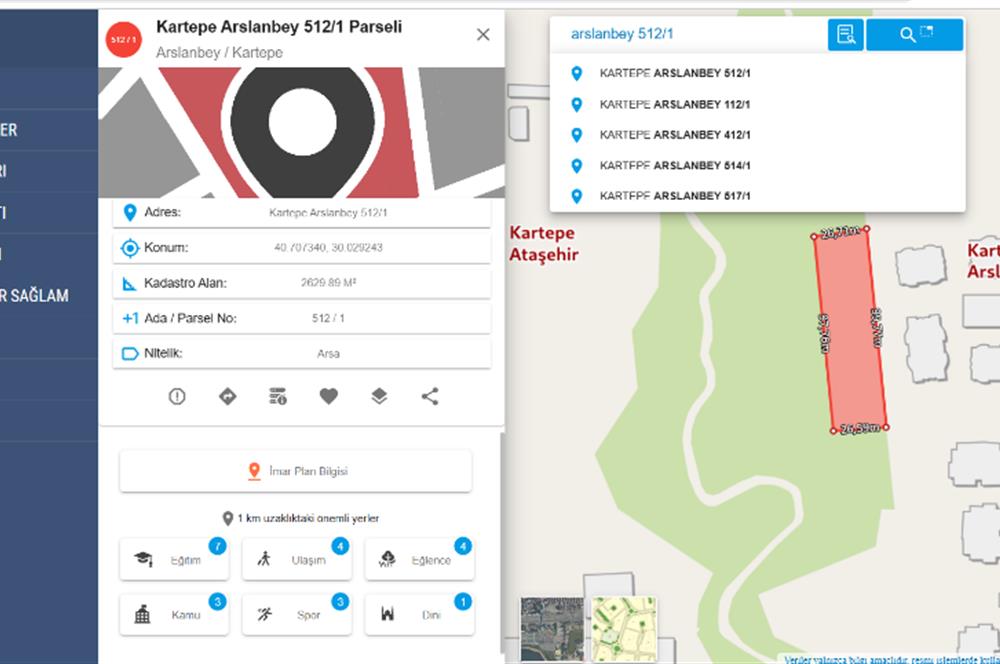This screenshot has height=664, width=1000.
Task: Open İmar Plan Bilgisi button
Action: 296,471
